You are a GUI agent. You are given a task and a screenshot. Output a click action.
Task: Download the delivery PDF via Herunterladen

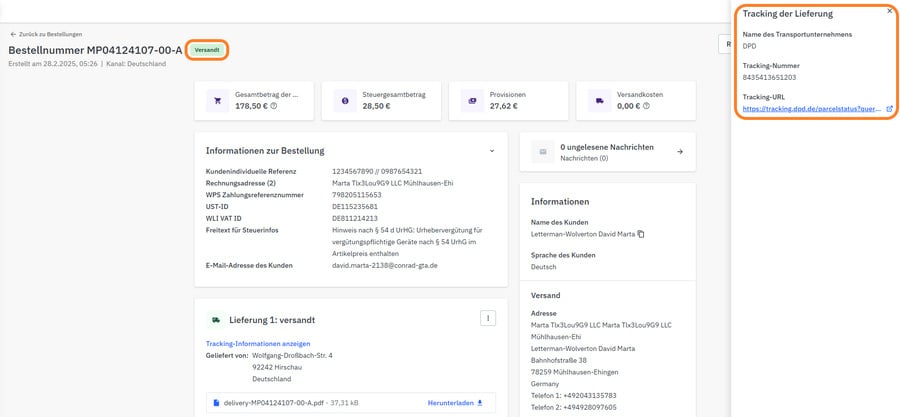(x=455, y=403)
